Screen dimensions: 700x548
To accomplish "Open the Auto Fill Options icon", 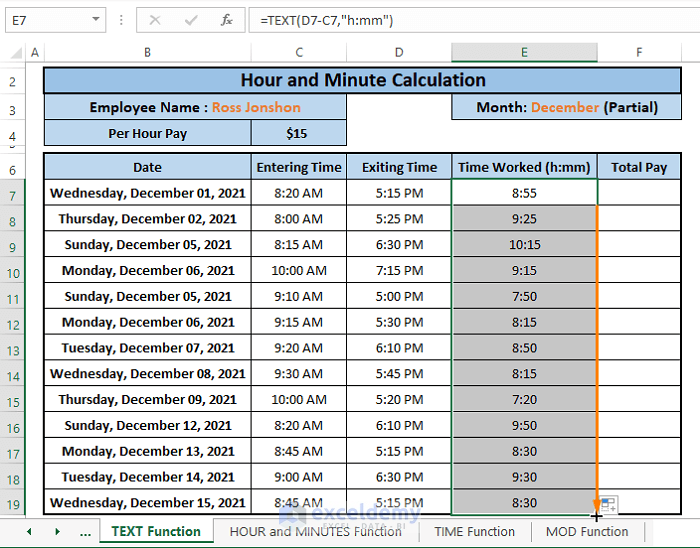I will coord(608,505).
